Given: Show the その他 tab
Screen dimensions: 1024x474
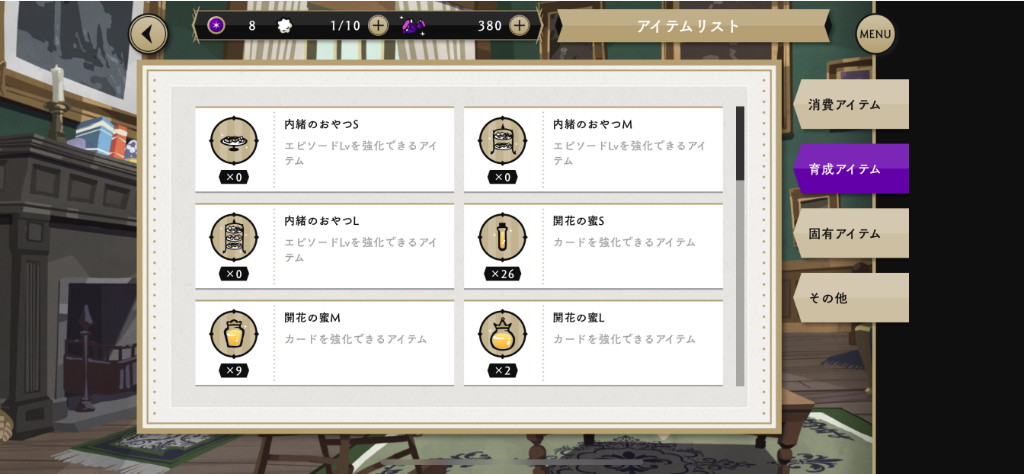Looking at the screenshot, I should click(851, 298).
